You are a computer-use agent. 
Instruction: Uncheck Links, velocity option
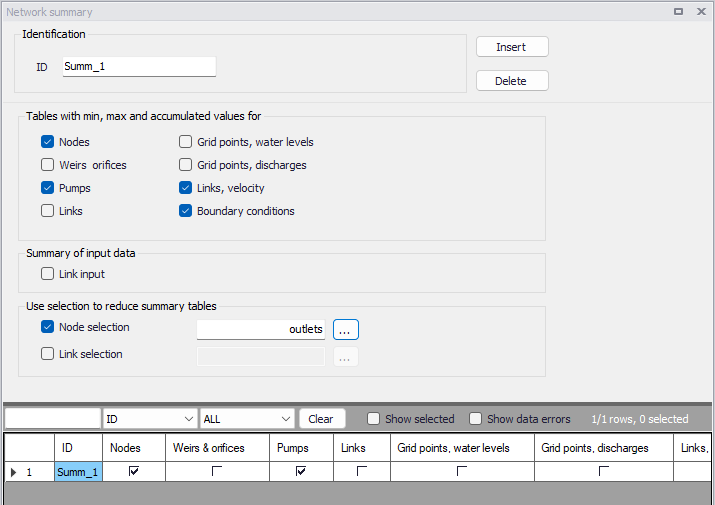185,188
